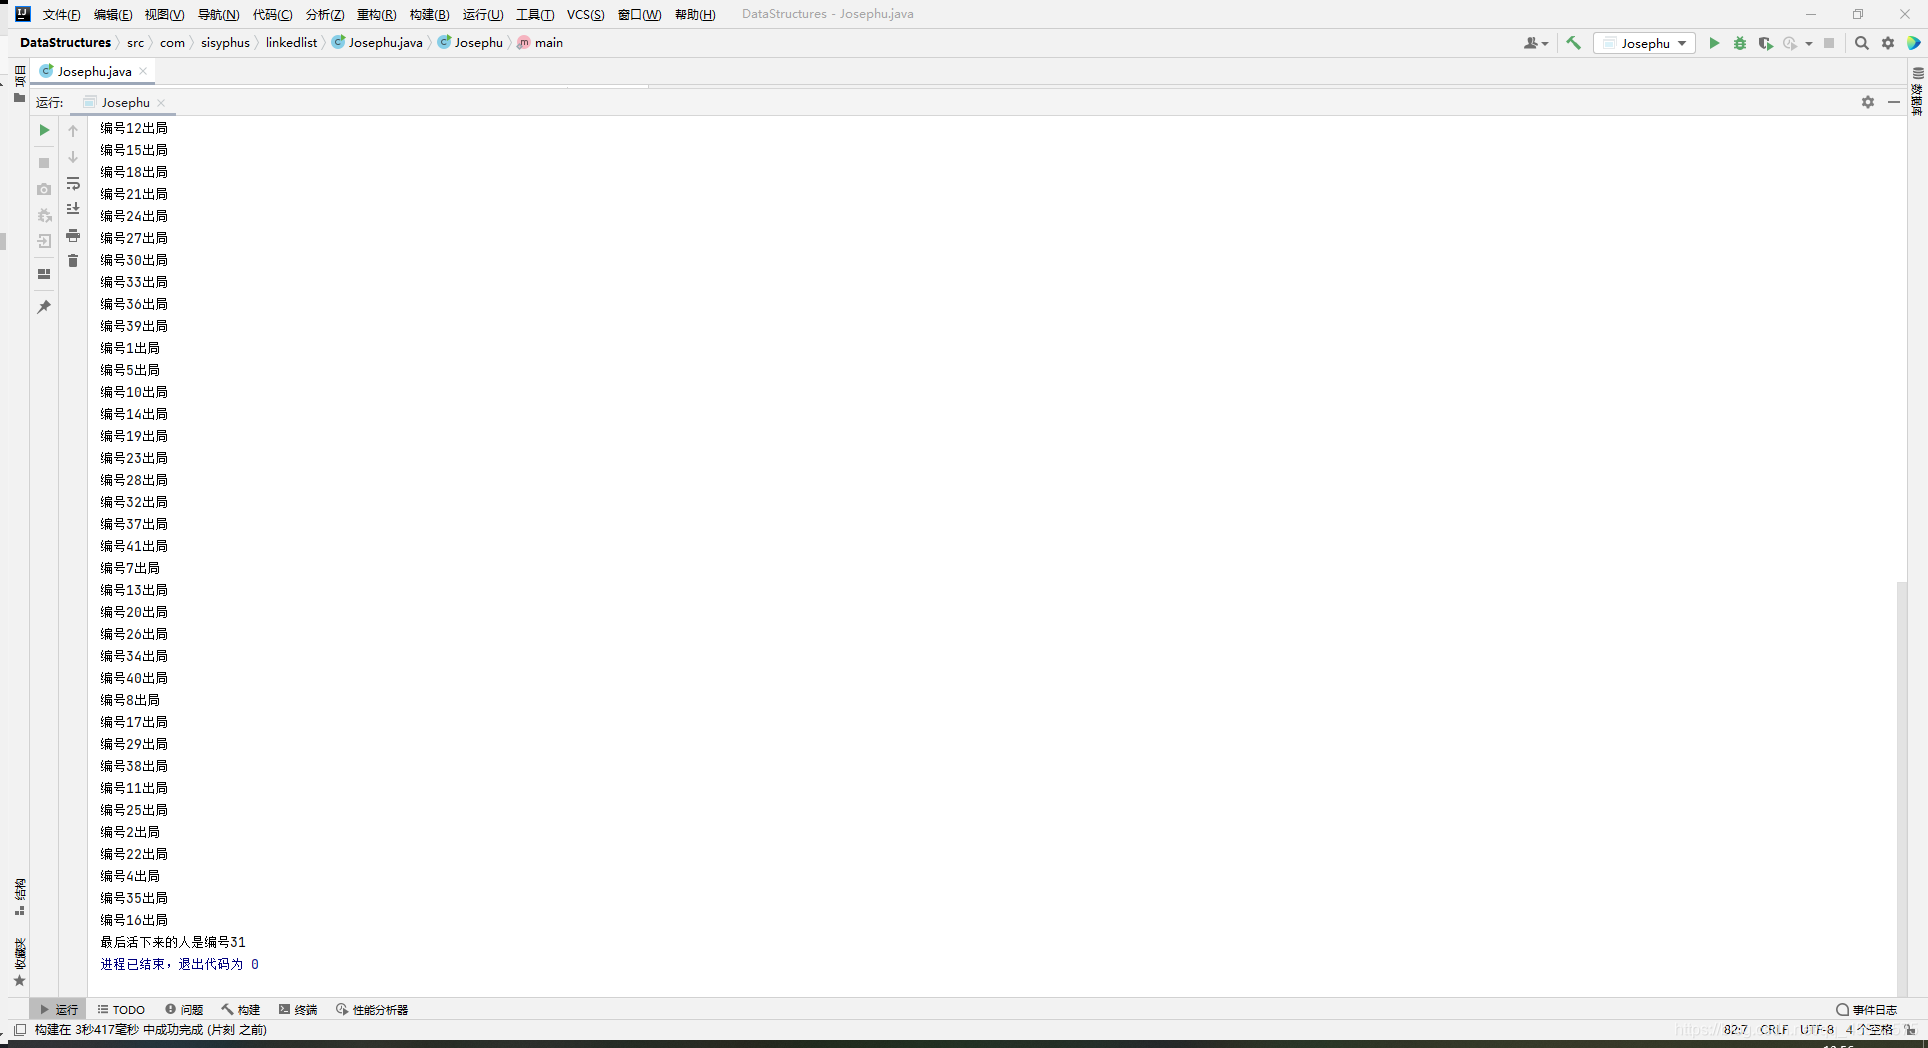Open the 编辑(E) menu
Screen dimensions: 1928x1048
113,14
